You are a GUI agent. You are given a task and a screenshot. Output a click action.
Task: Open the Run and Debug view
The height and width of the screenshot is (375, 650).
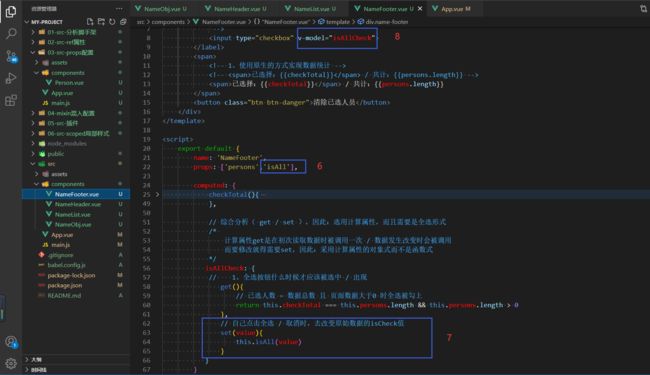tap(11, 78)
